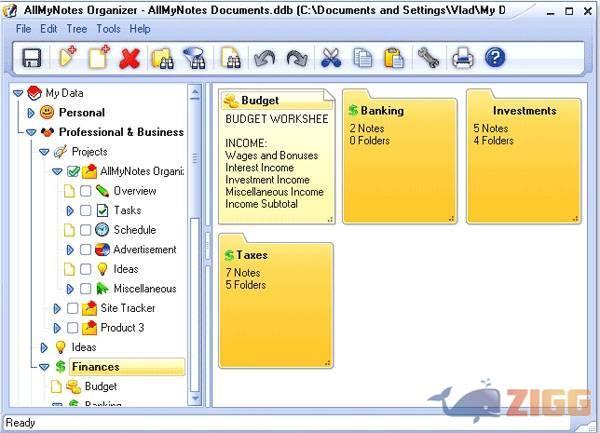Viewport: 600px width, 433px height.
Task: Tick the Site Tracker checkbox
Action: [x=73, y=309]
